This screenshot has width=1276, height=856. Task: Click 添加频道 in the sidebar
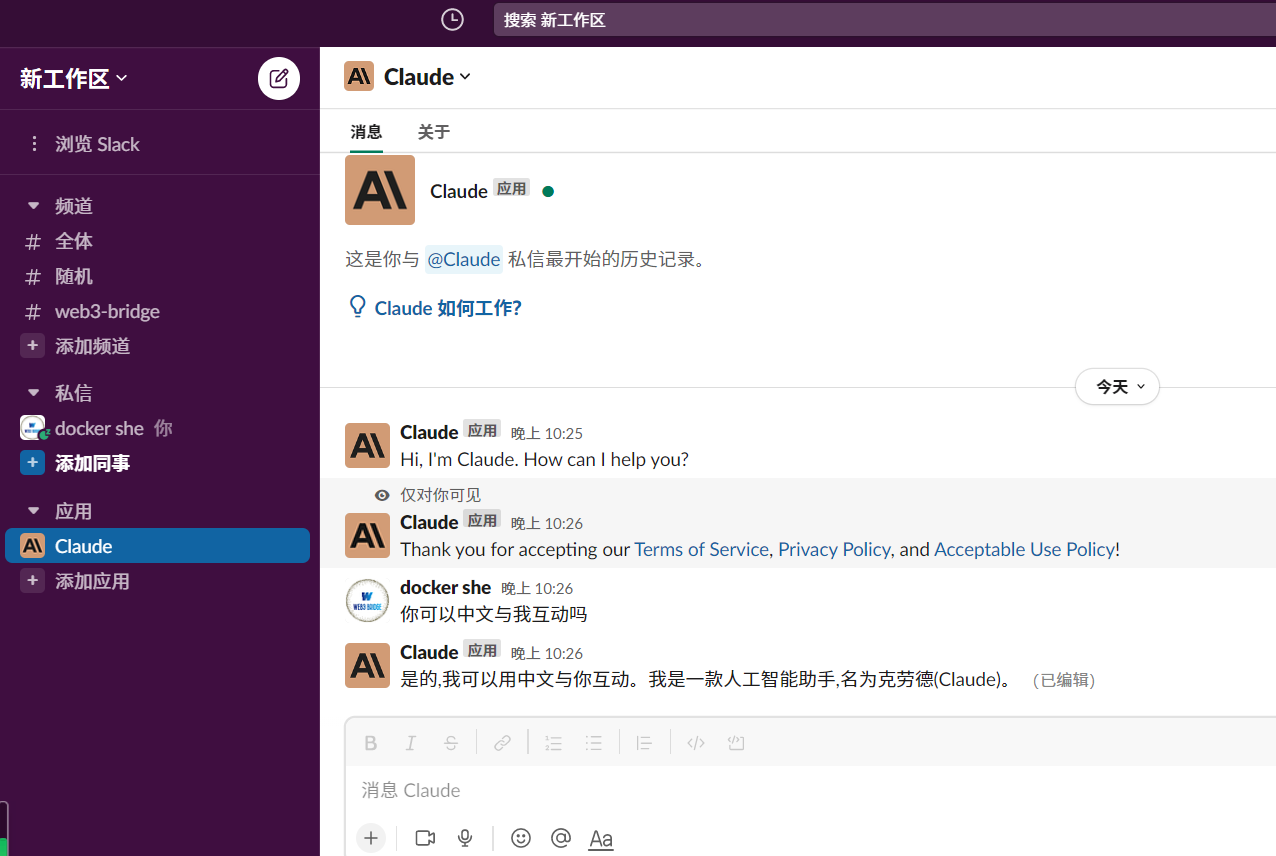93,346
